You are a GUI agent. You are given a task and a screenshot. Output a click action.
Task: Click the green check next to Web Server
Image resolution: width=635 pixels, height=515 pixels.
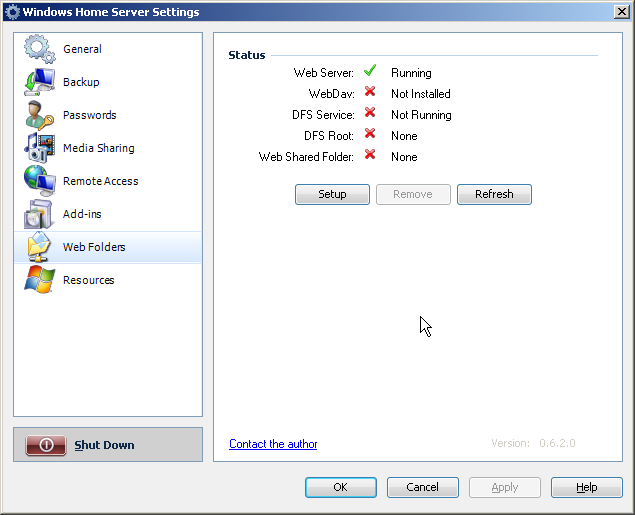pos(370,71)
